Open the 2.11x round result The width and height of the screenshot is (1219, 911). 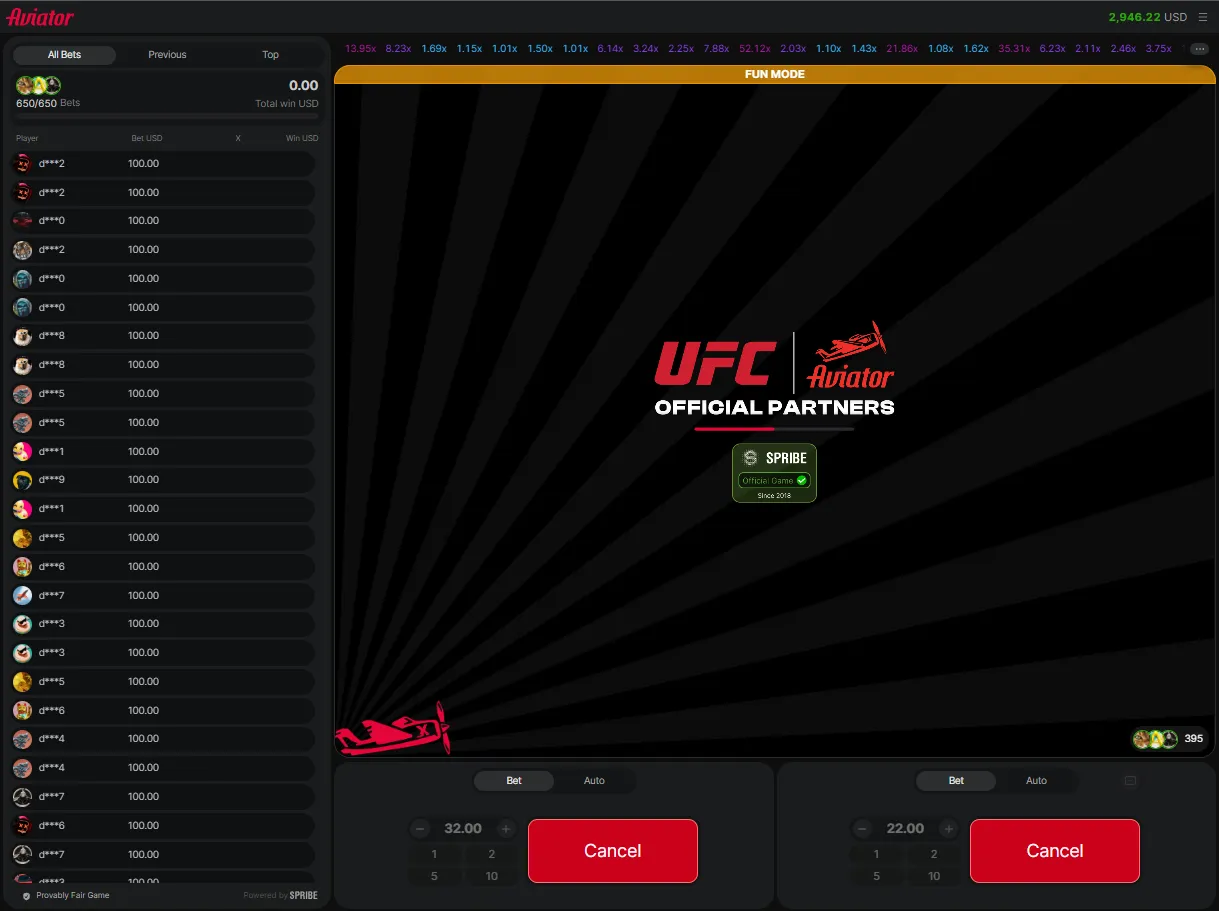tap(1088, 49)
